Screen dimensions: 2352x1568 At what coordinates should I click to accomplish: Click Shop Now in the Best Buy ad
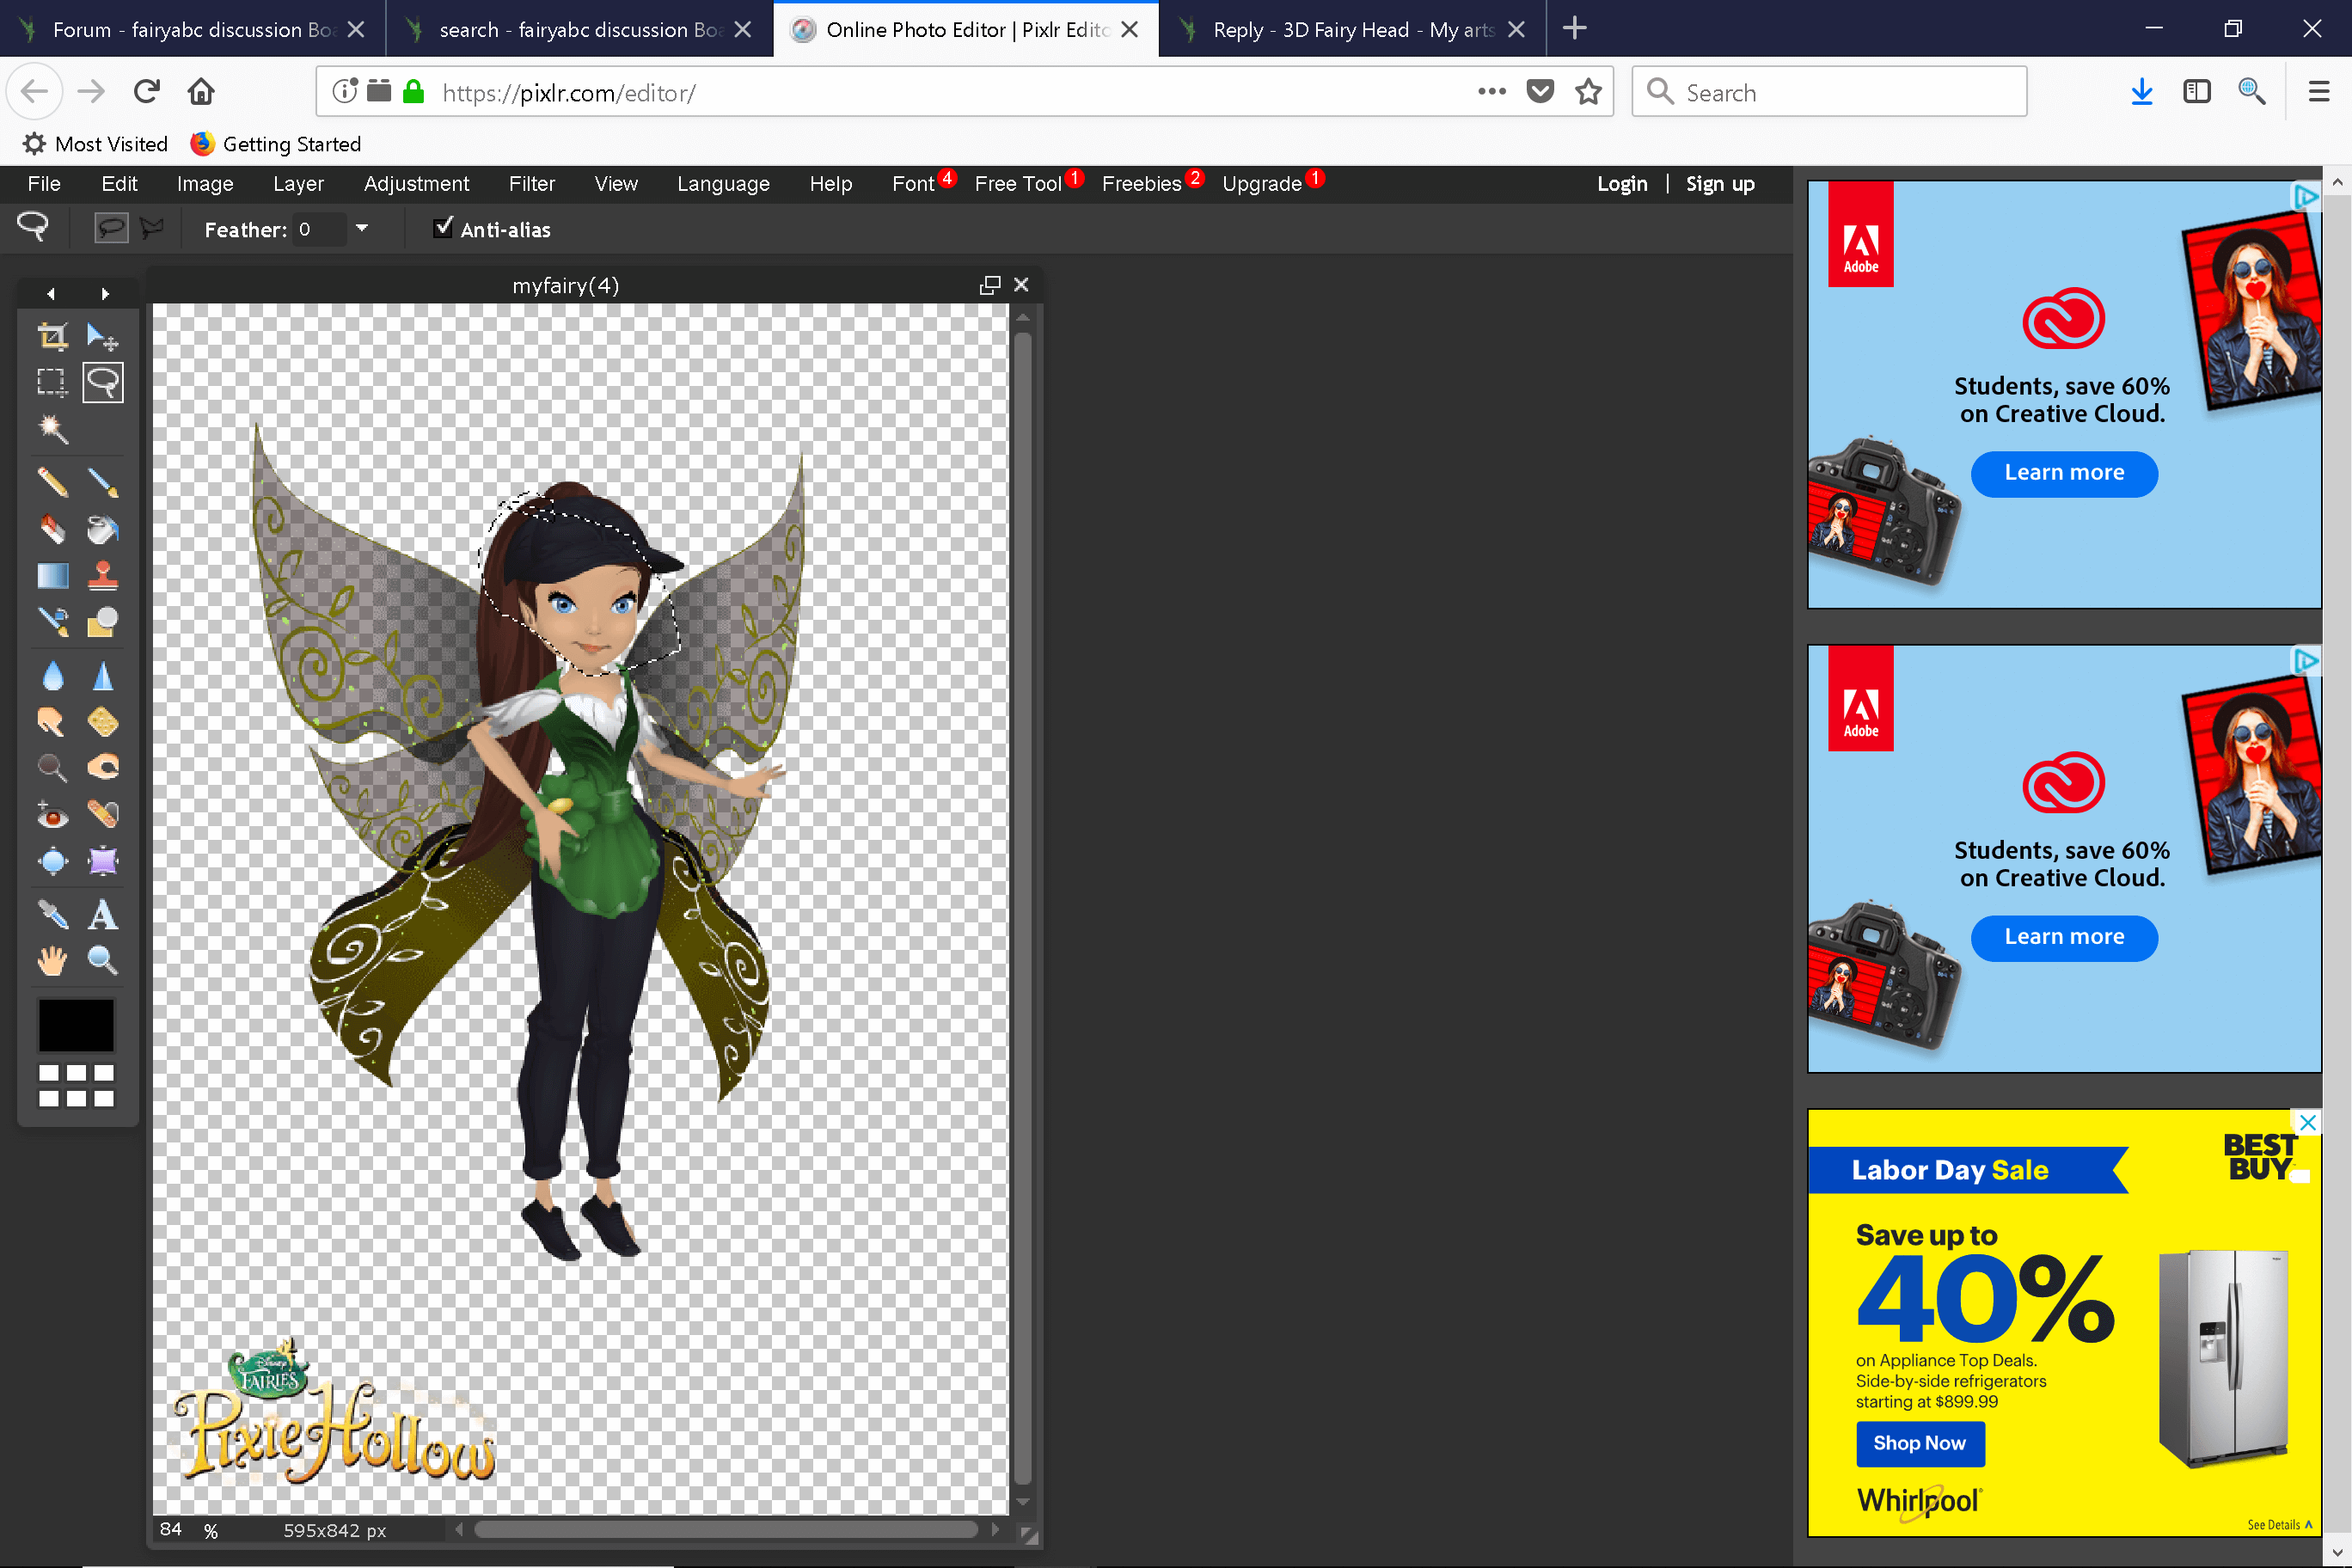(1919, 1443)
